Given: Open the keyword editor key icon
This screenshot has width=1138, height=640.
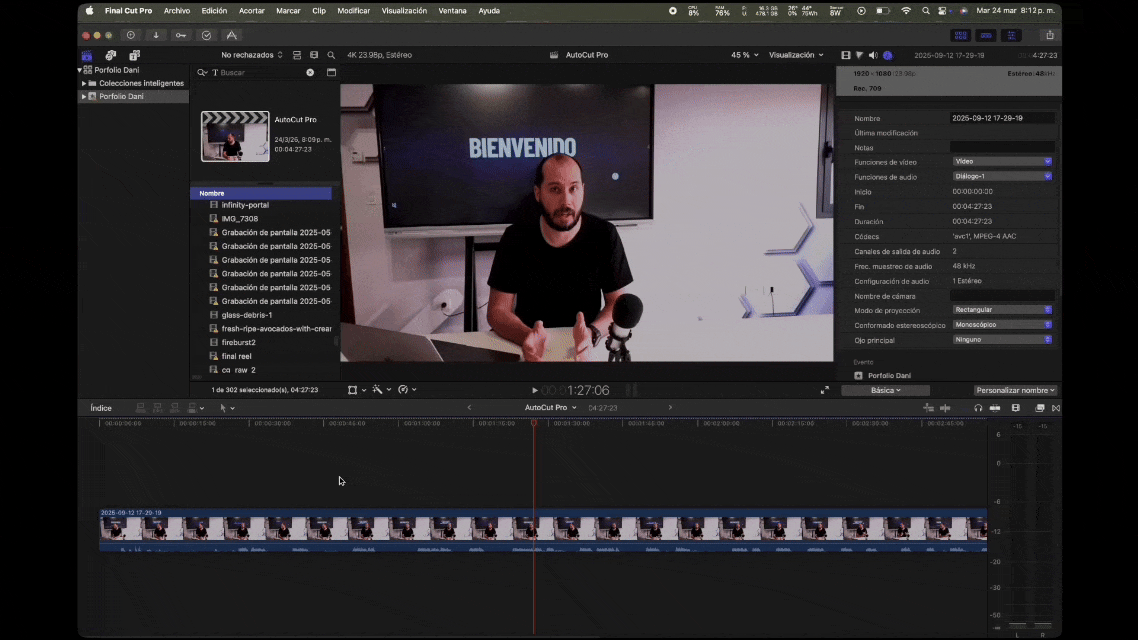Looking at the screenshot, I should click(181, 35).
